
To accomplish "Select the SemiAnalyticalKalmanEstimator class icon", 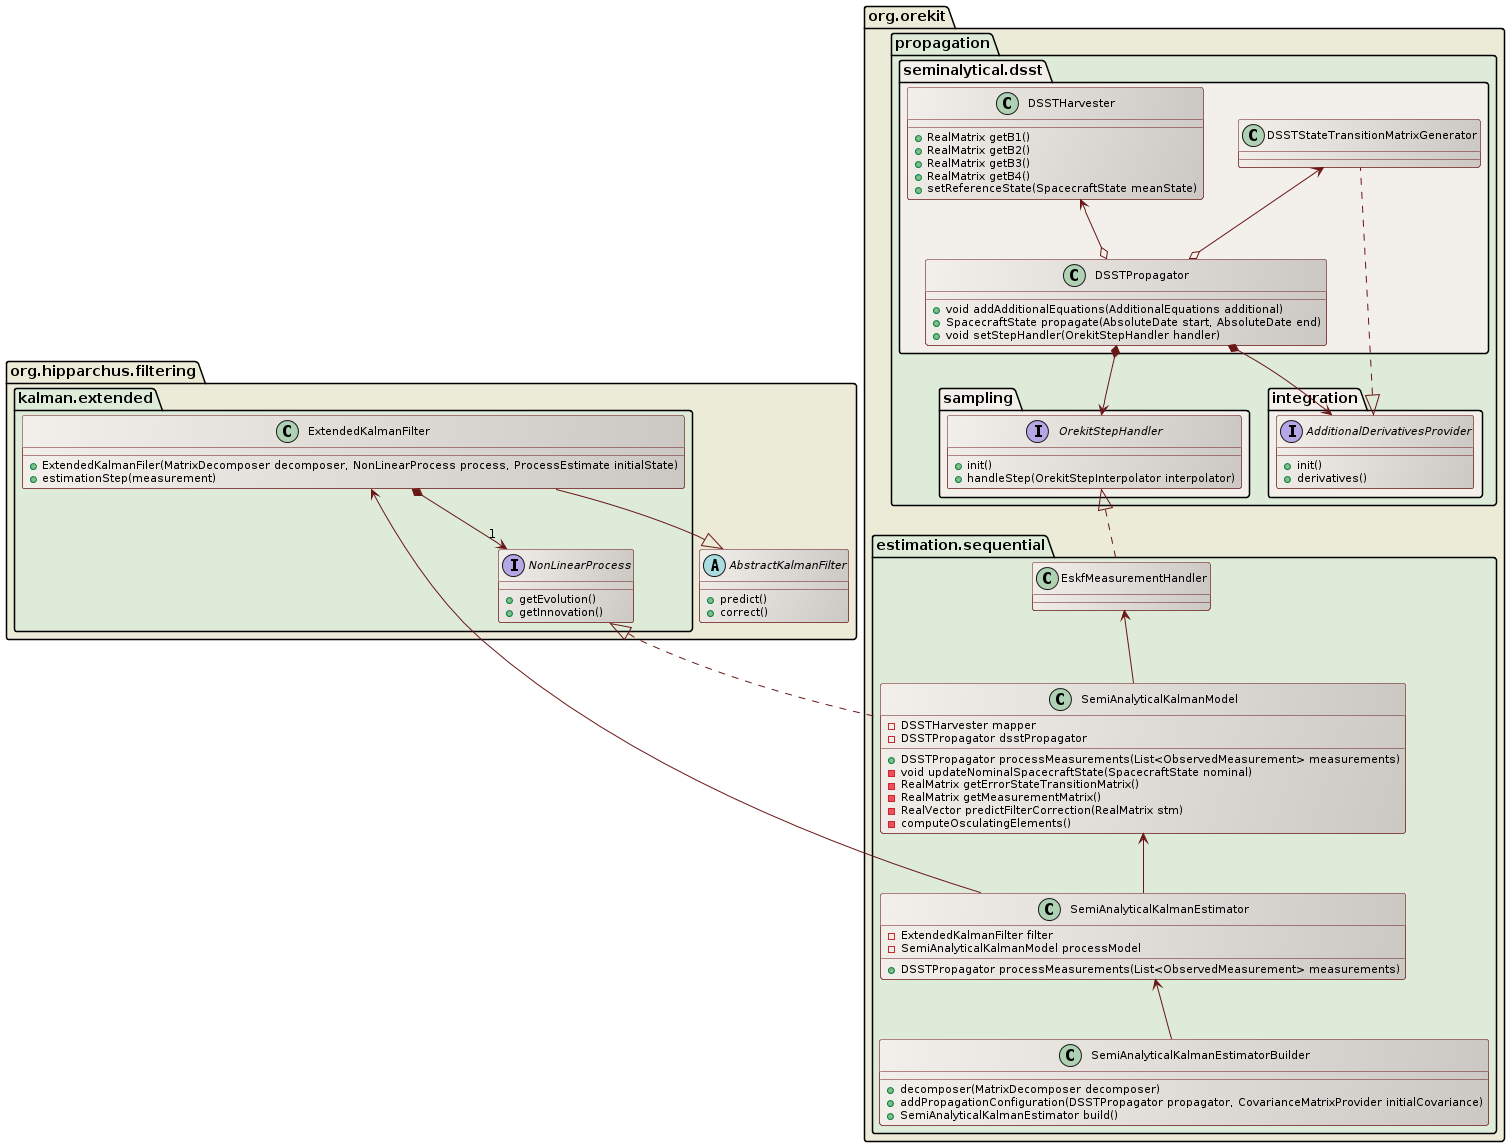I will point(1050,909).
